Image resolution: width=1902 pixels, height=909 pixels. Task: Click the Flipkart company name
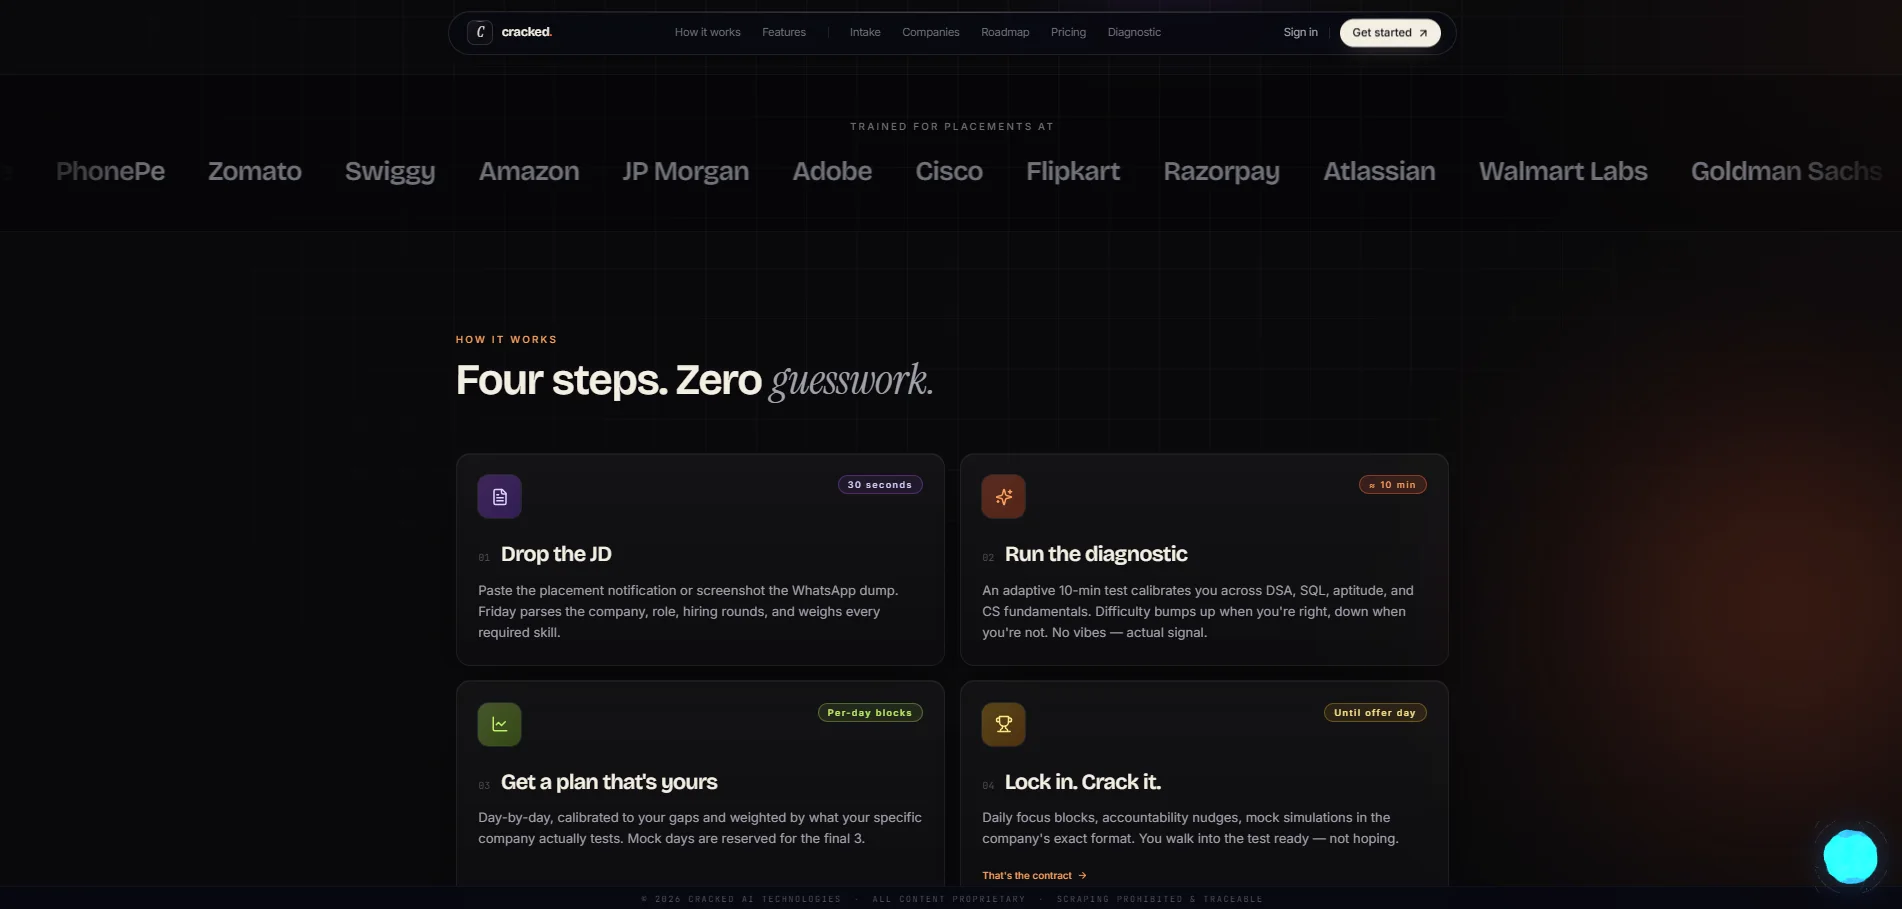click(1073, 171)
